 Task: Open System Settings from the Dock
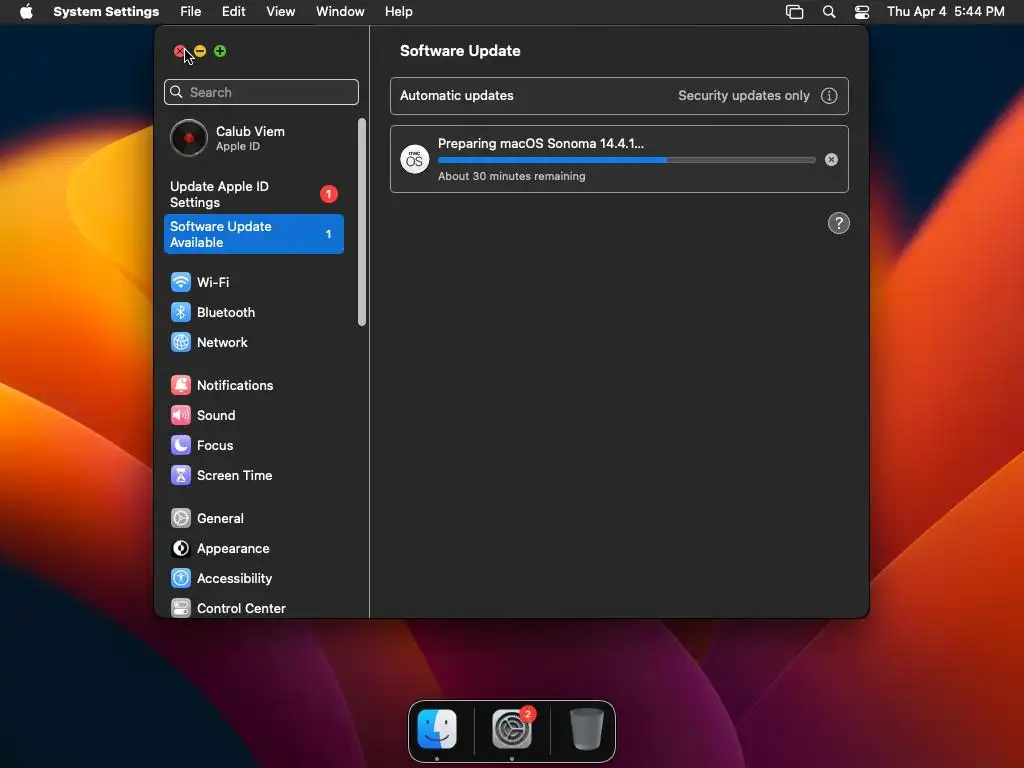[x=512, y=729]
